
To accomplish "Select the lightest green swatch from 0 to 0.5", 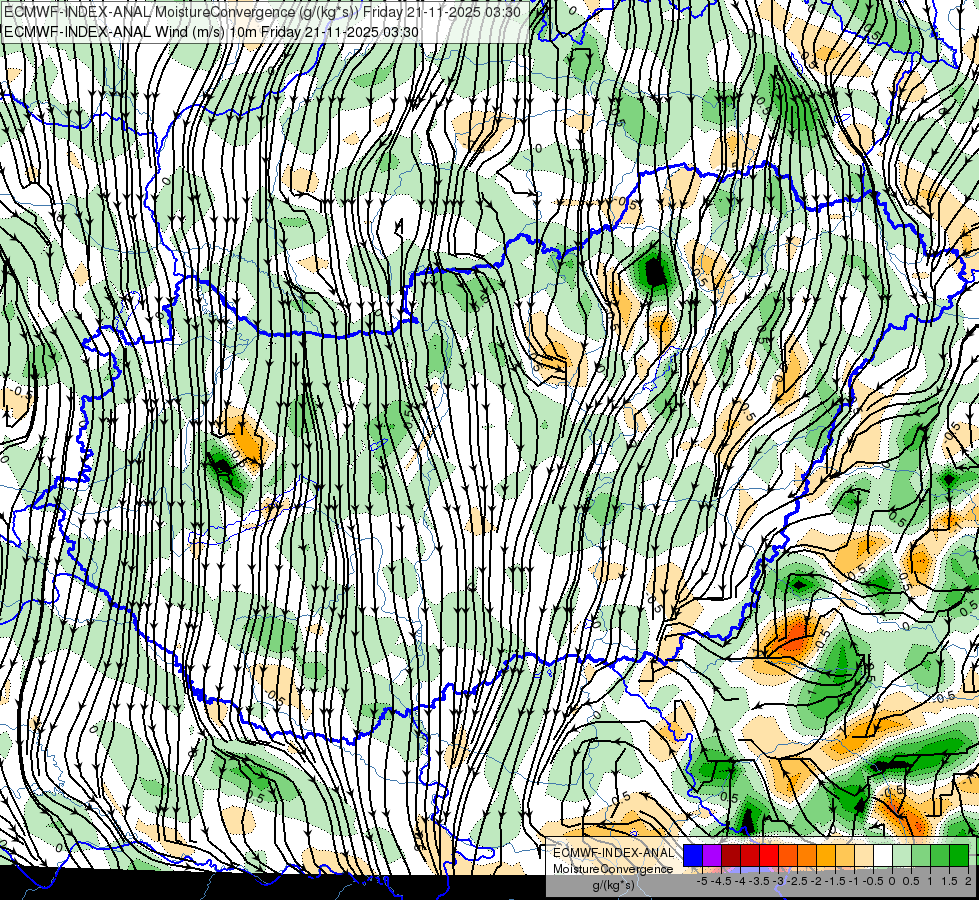I will click(x=902, y=856).
